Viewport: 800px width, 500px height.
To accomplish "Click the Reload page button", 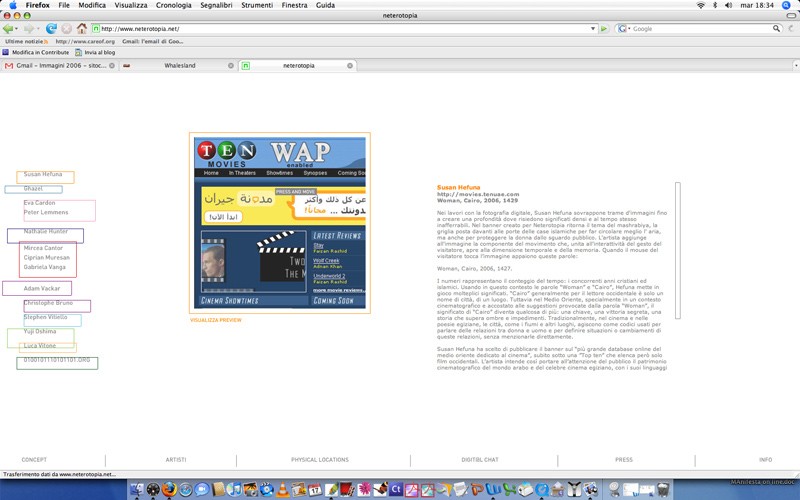I will point(51,29).
